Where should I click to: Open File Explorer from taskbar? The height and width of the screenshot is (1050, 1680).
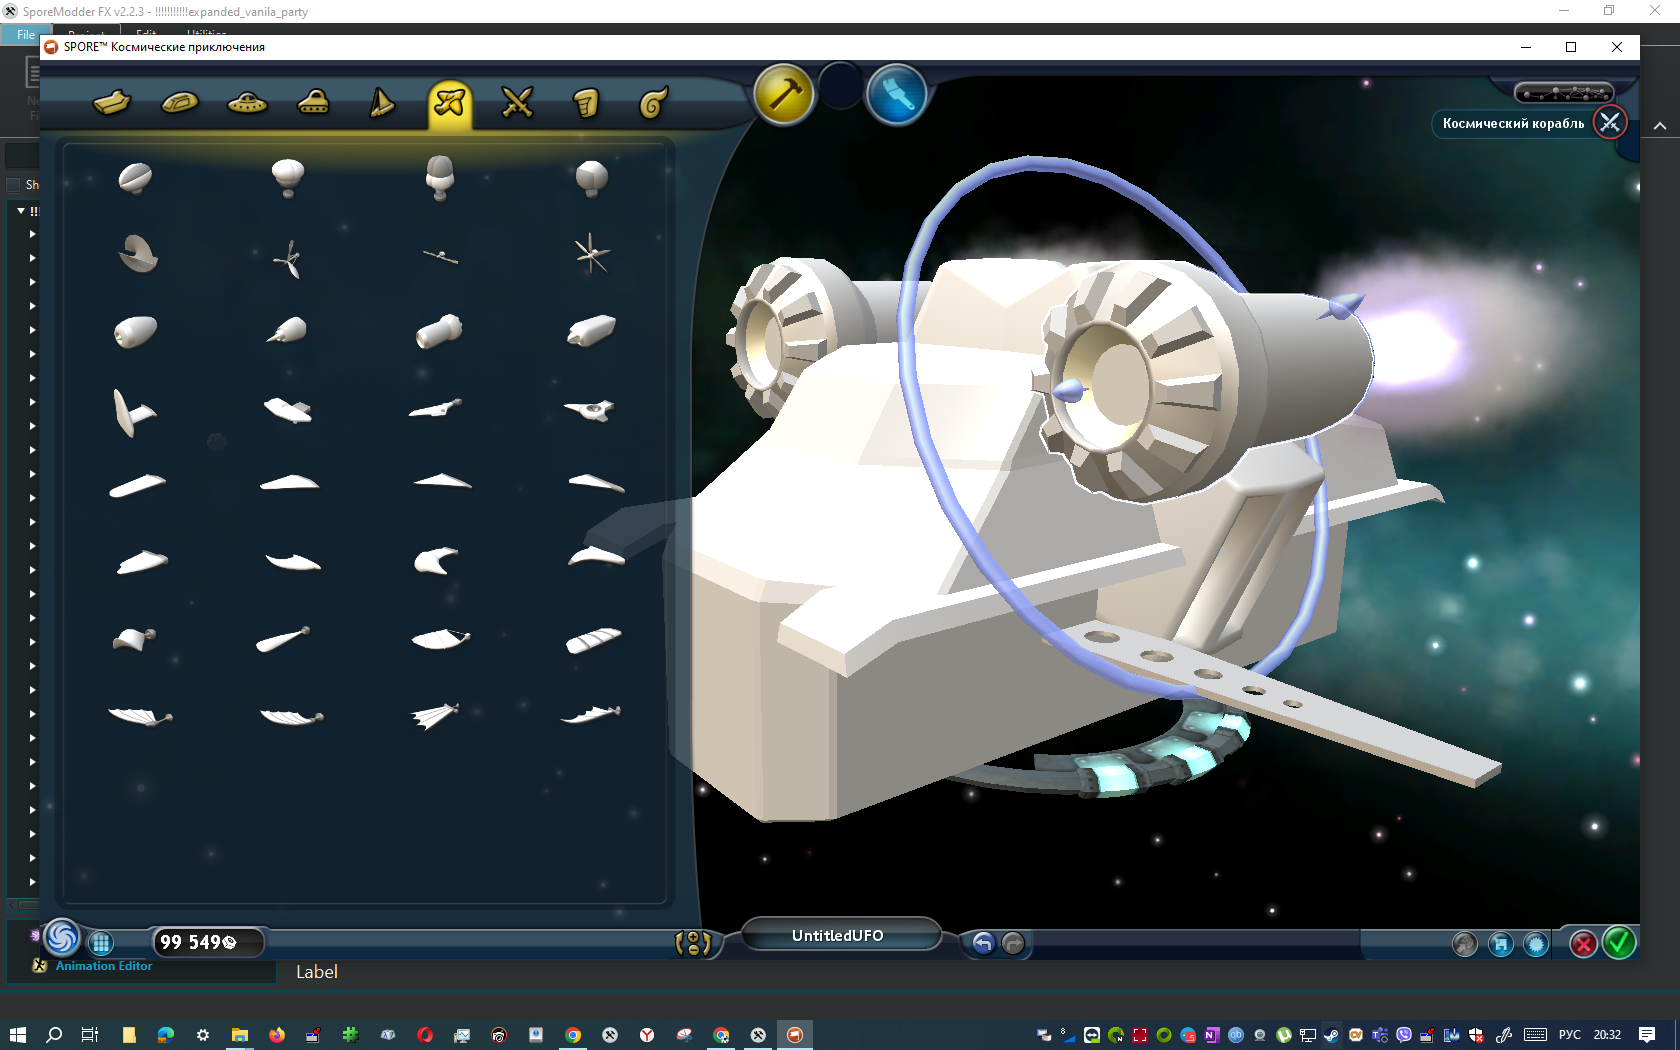point(239,1035)
